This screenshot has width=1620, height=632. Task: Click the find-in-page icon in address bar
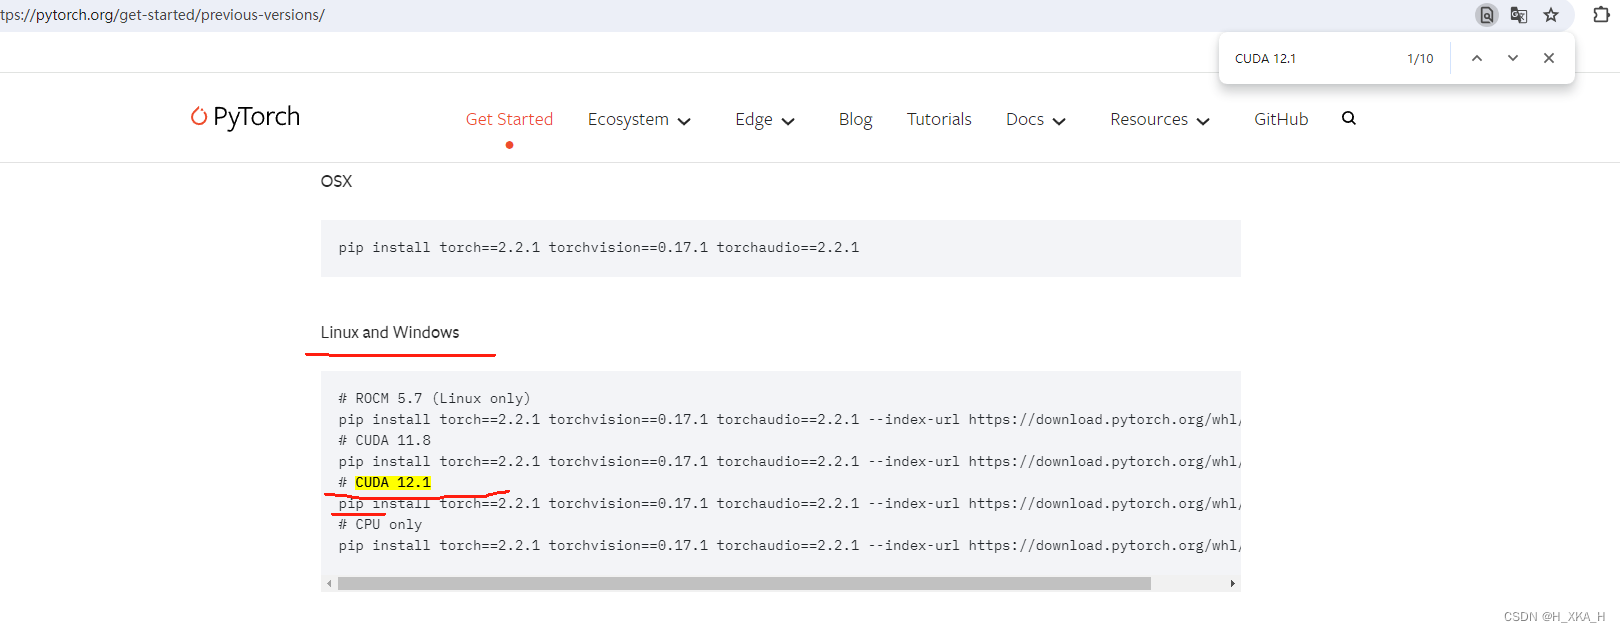(x=1487, y=15)
